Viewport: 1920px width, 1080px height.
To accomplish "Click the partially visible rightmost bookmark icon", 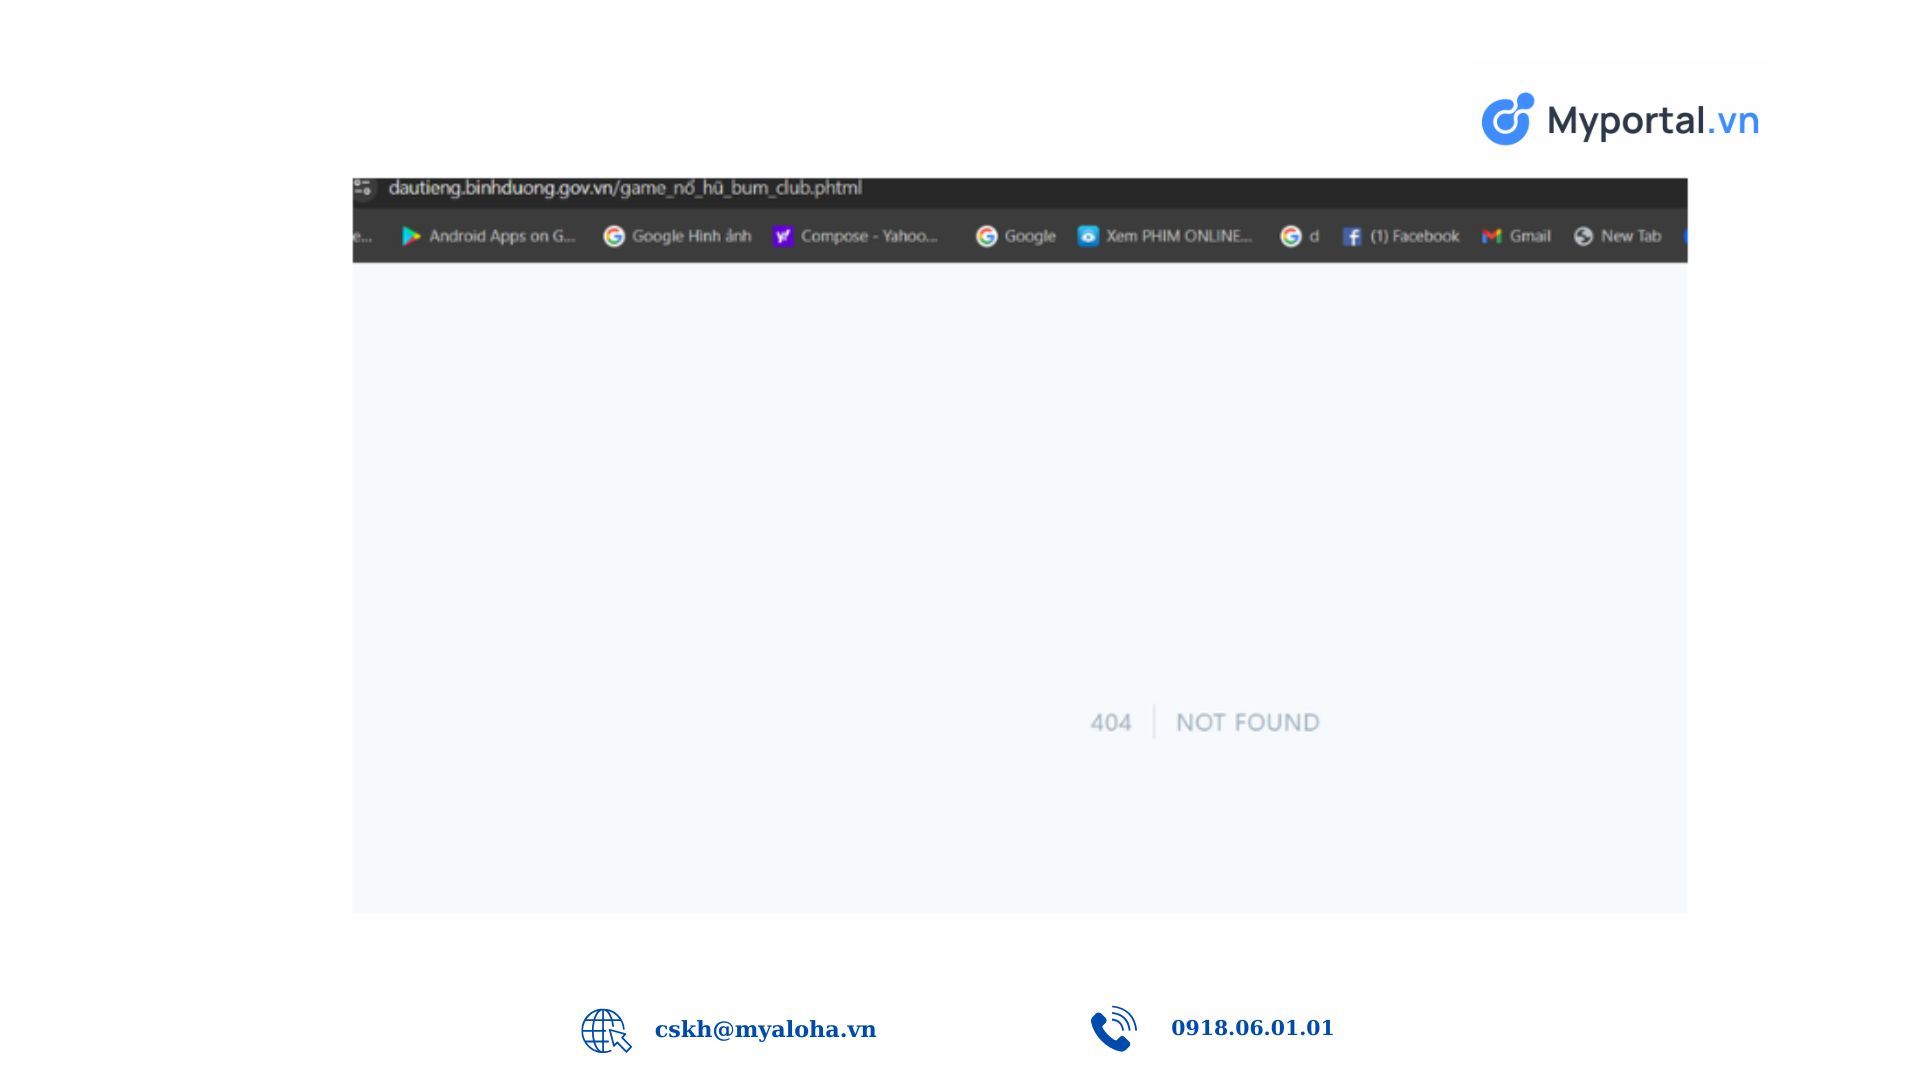I will coord(1684,236).
